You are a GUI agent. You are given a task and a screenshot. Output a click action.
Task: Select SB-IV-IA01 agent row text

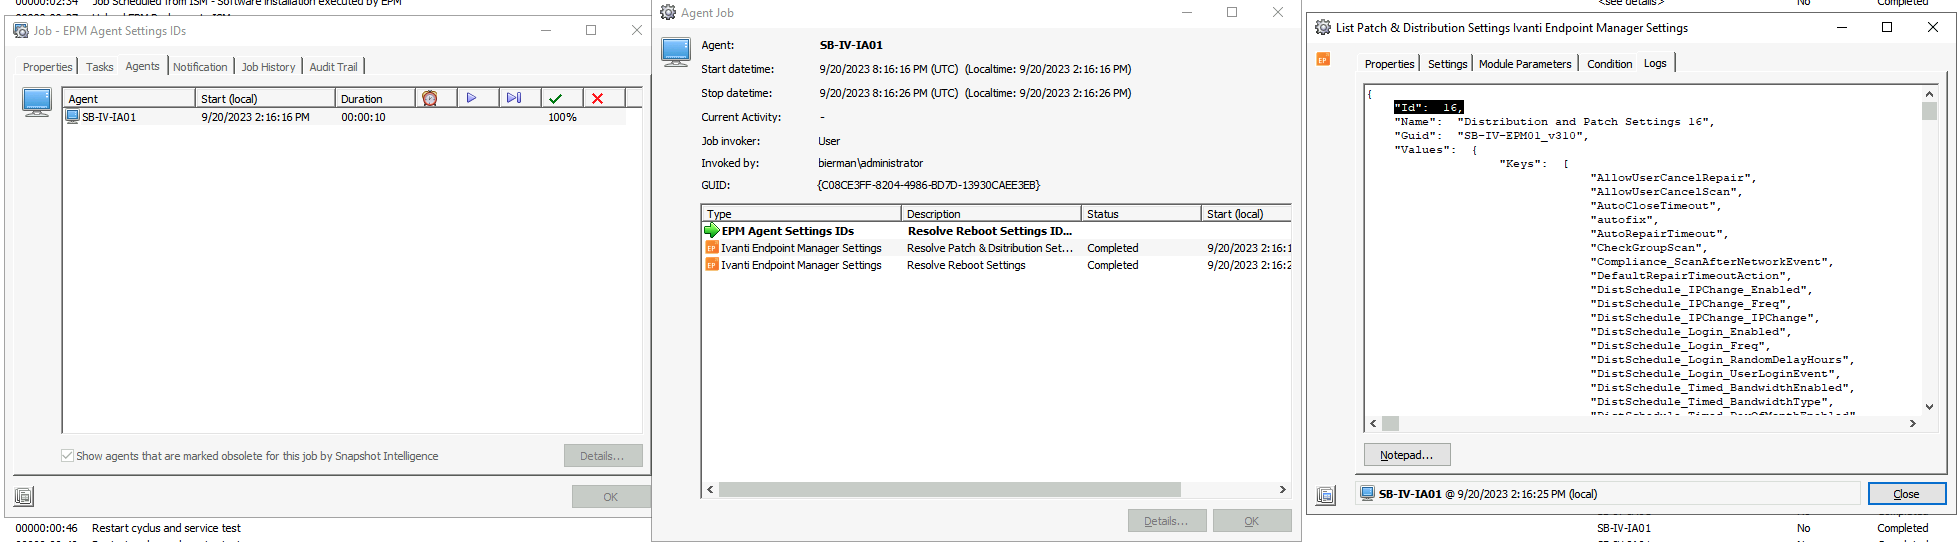[x=109, y=117]
